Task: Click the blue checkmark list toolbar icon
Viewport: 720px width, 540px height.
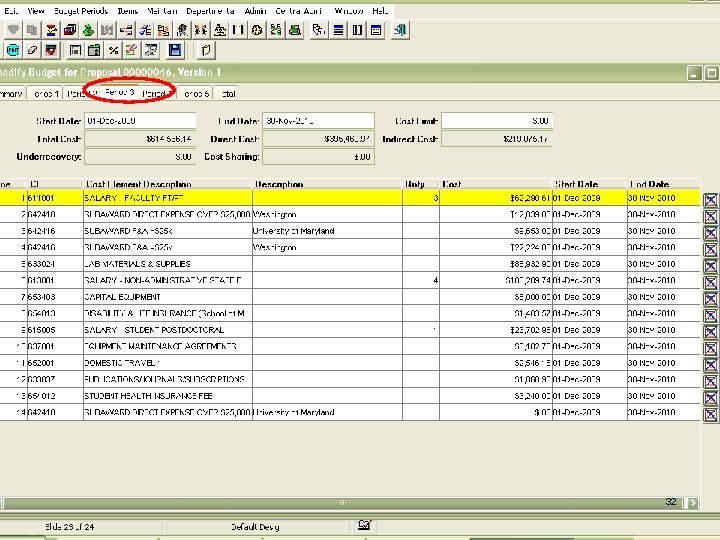Action: [145, 30]
